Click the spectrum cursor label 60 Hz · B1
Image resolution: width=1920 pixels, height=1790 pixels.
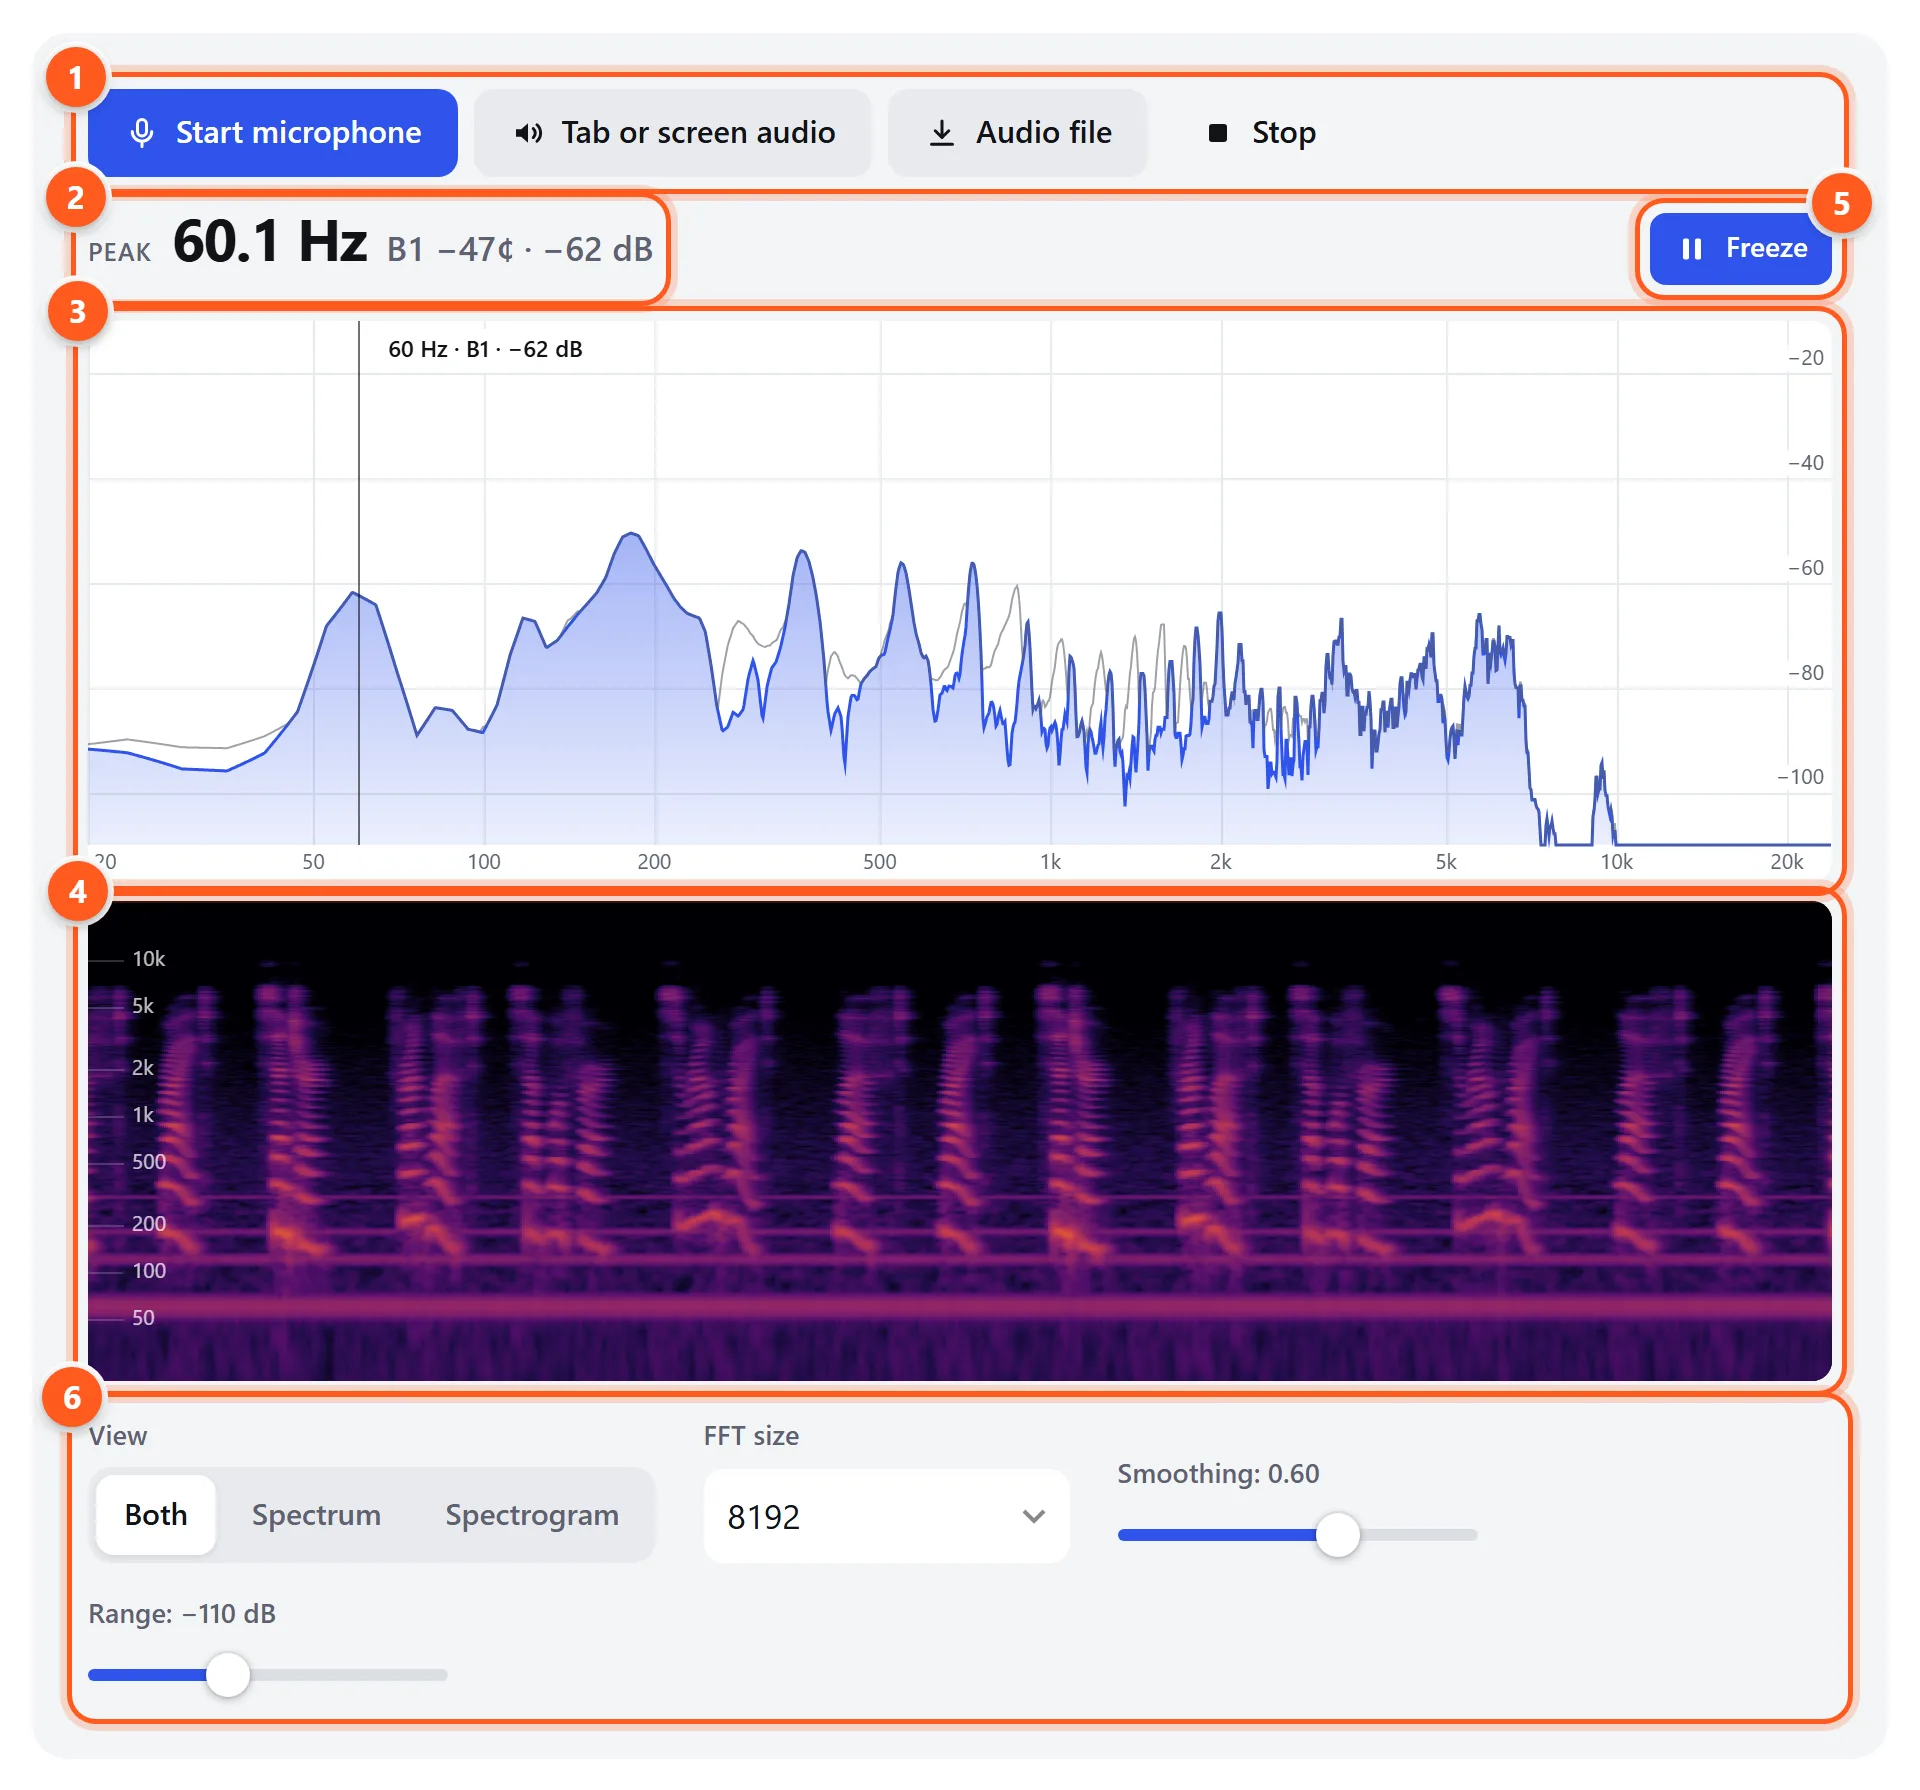pos(485,349)
